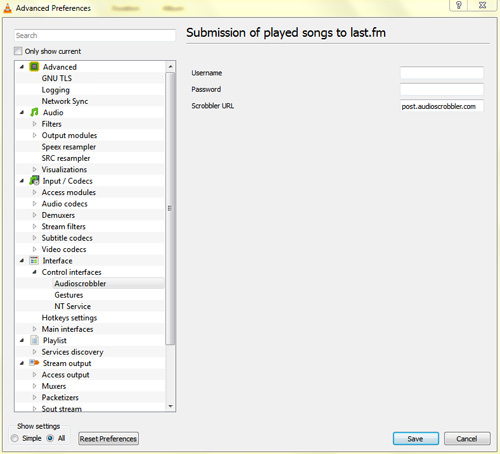Click the Save button
Image resolution: width=500 pixels, height=454 pixels.
click(x=415, y=439)
